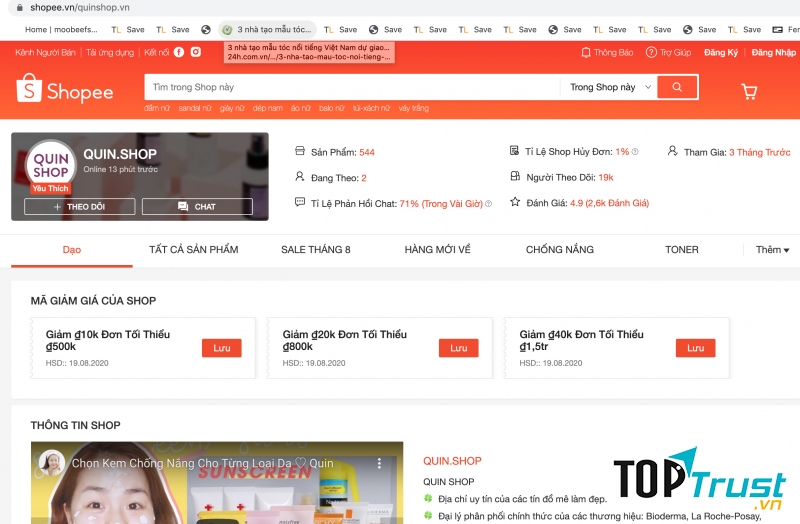Click the Thông Báo bell icon

point(586,53)
